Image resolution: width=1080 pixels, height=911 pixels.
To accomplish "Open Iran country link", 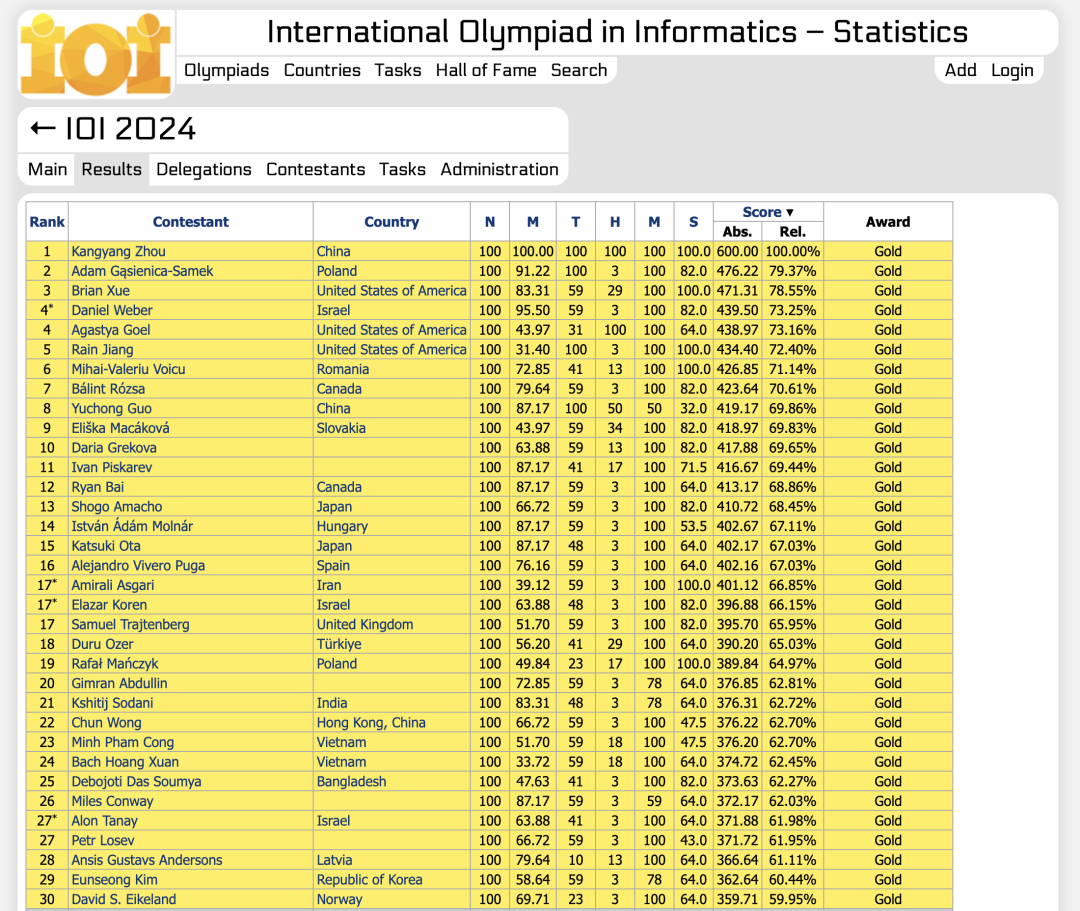I will pos(329,585).
